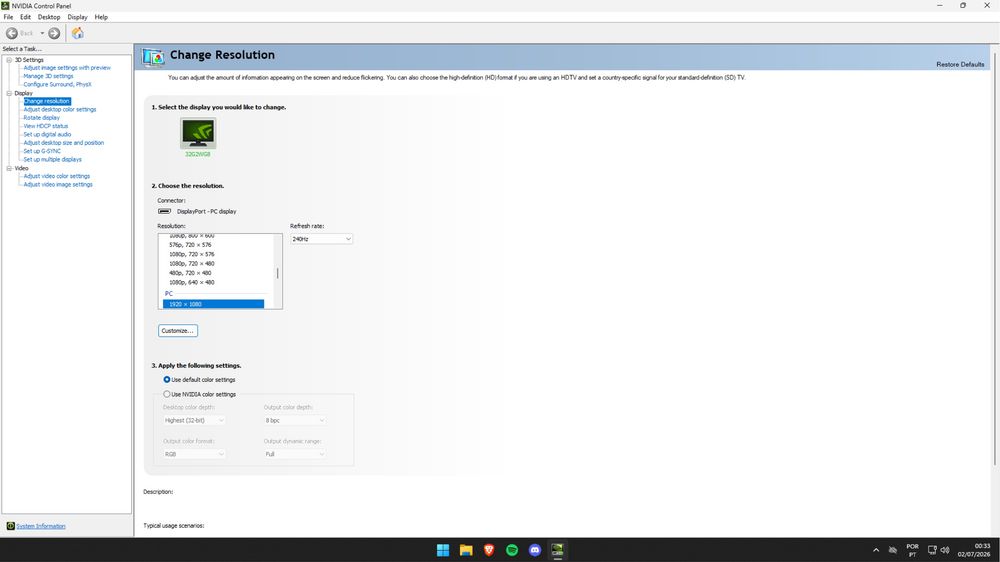Click the POR PT language indicator

click(x=913, y=550)
